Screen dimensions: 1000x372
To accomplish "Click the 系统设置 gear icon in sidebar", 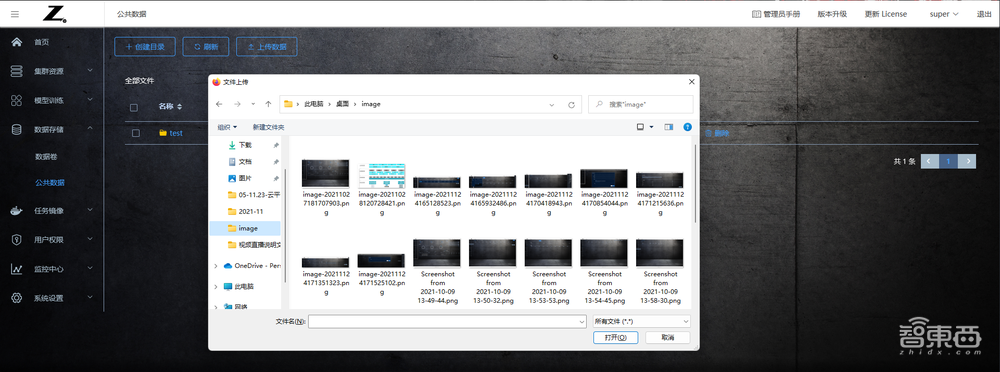I will coord(17,298).
